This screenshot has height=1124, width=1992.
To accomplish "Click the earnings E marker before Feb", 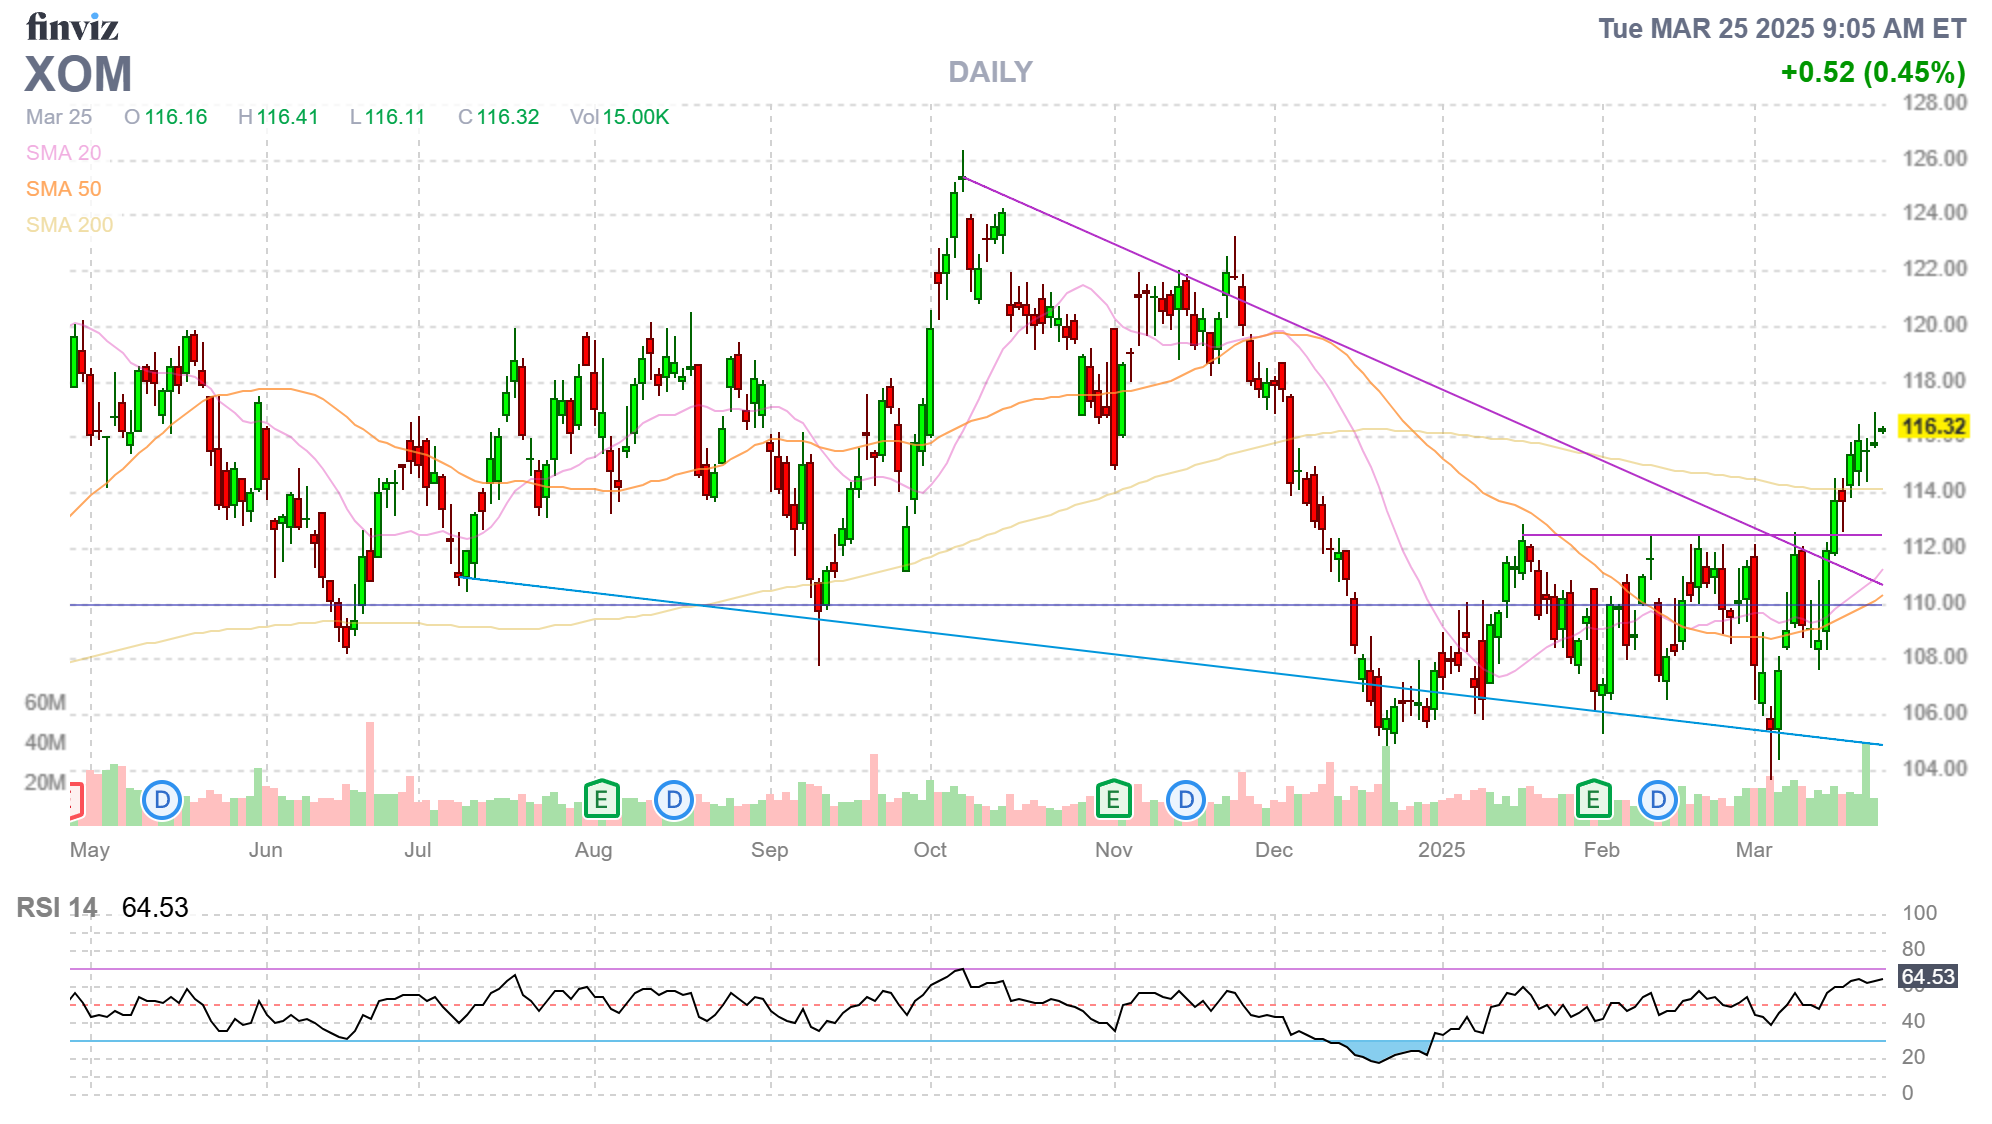I will click(x=1593, y=800).
